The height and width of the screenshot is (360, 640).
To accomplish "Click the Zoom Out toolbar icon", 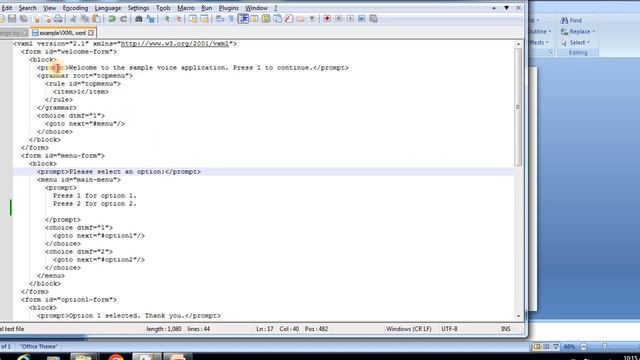I will pyautogui.click(x=178, y=19).
